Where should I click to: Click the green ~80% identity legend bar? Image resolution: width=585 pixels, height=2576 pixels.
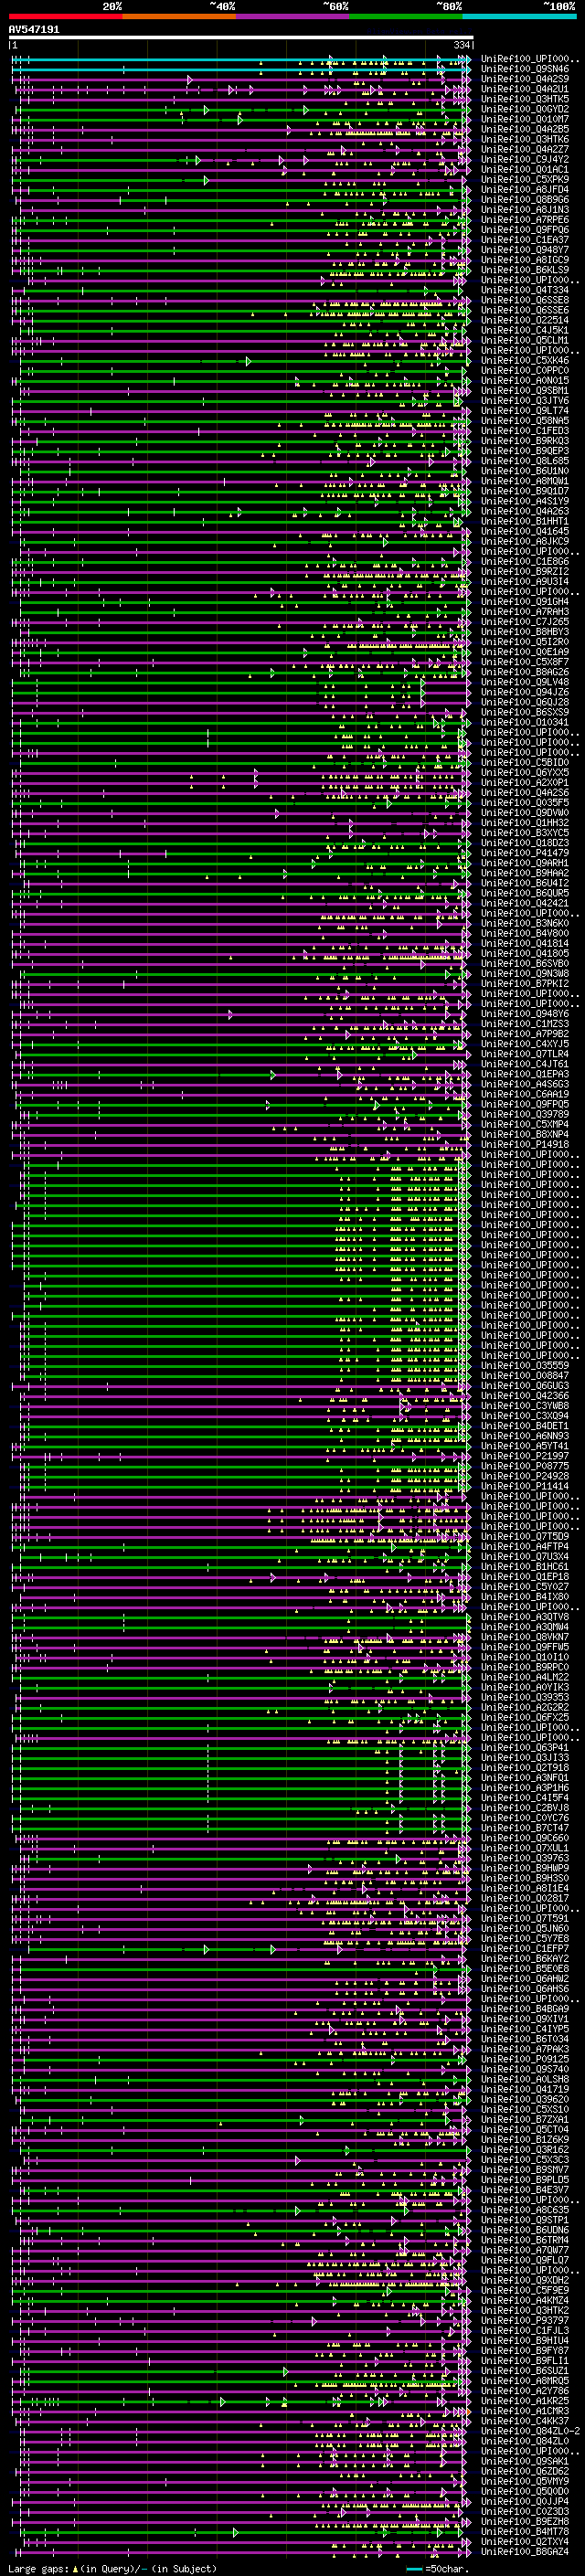pos(406,16)
